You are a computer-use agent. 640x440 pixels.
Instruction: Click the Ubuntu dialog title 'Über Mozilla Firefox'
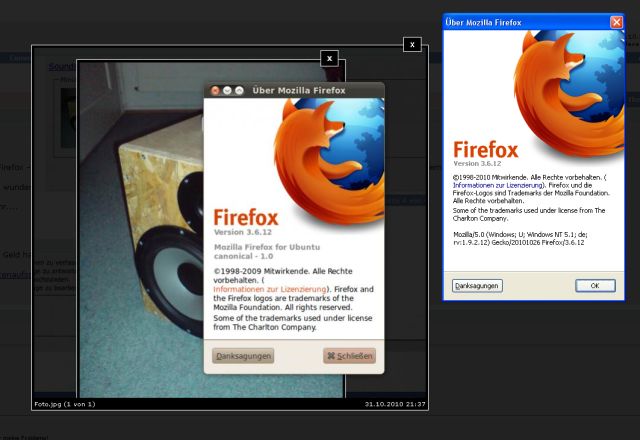pyautogui.click(x=299, y=90)
